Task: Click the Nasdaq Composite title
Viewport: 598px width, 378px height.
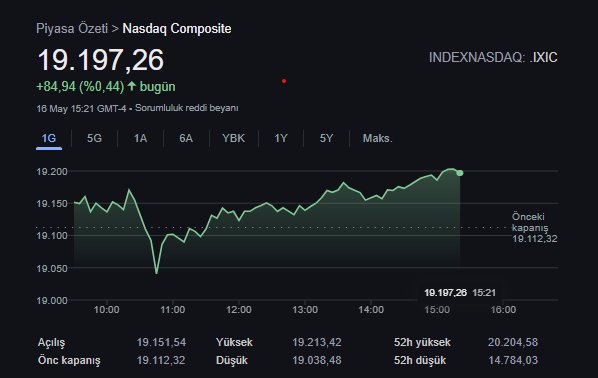Action: coord(177,29)
